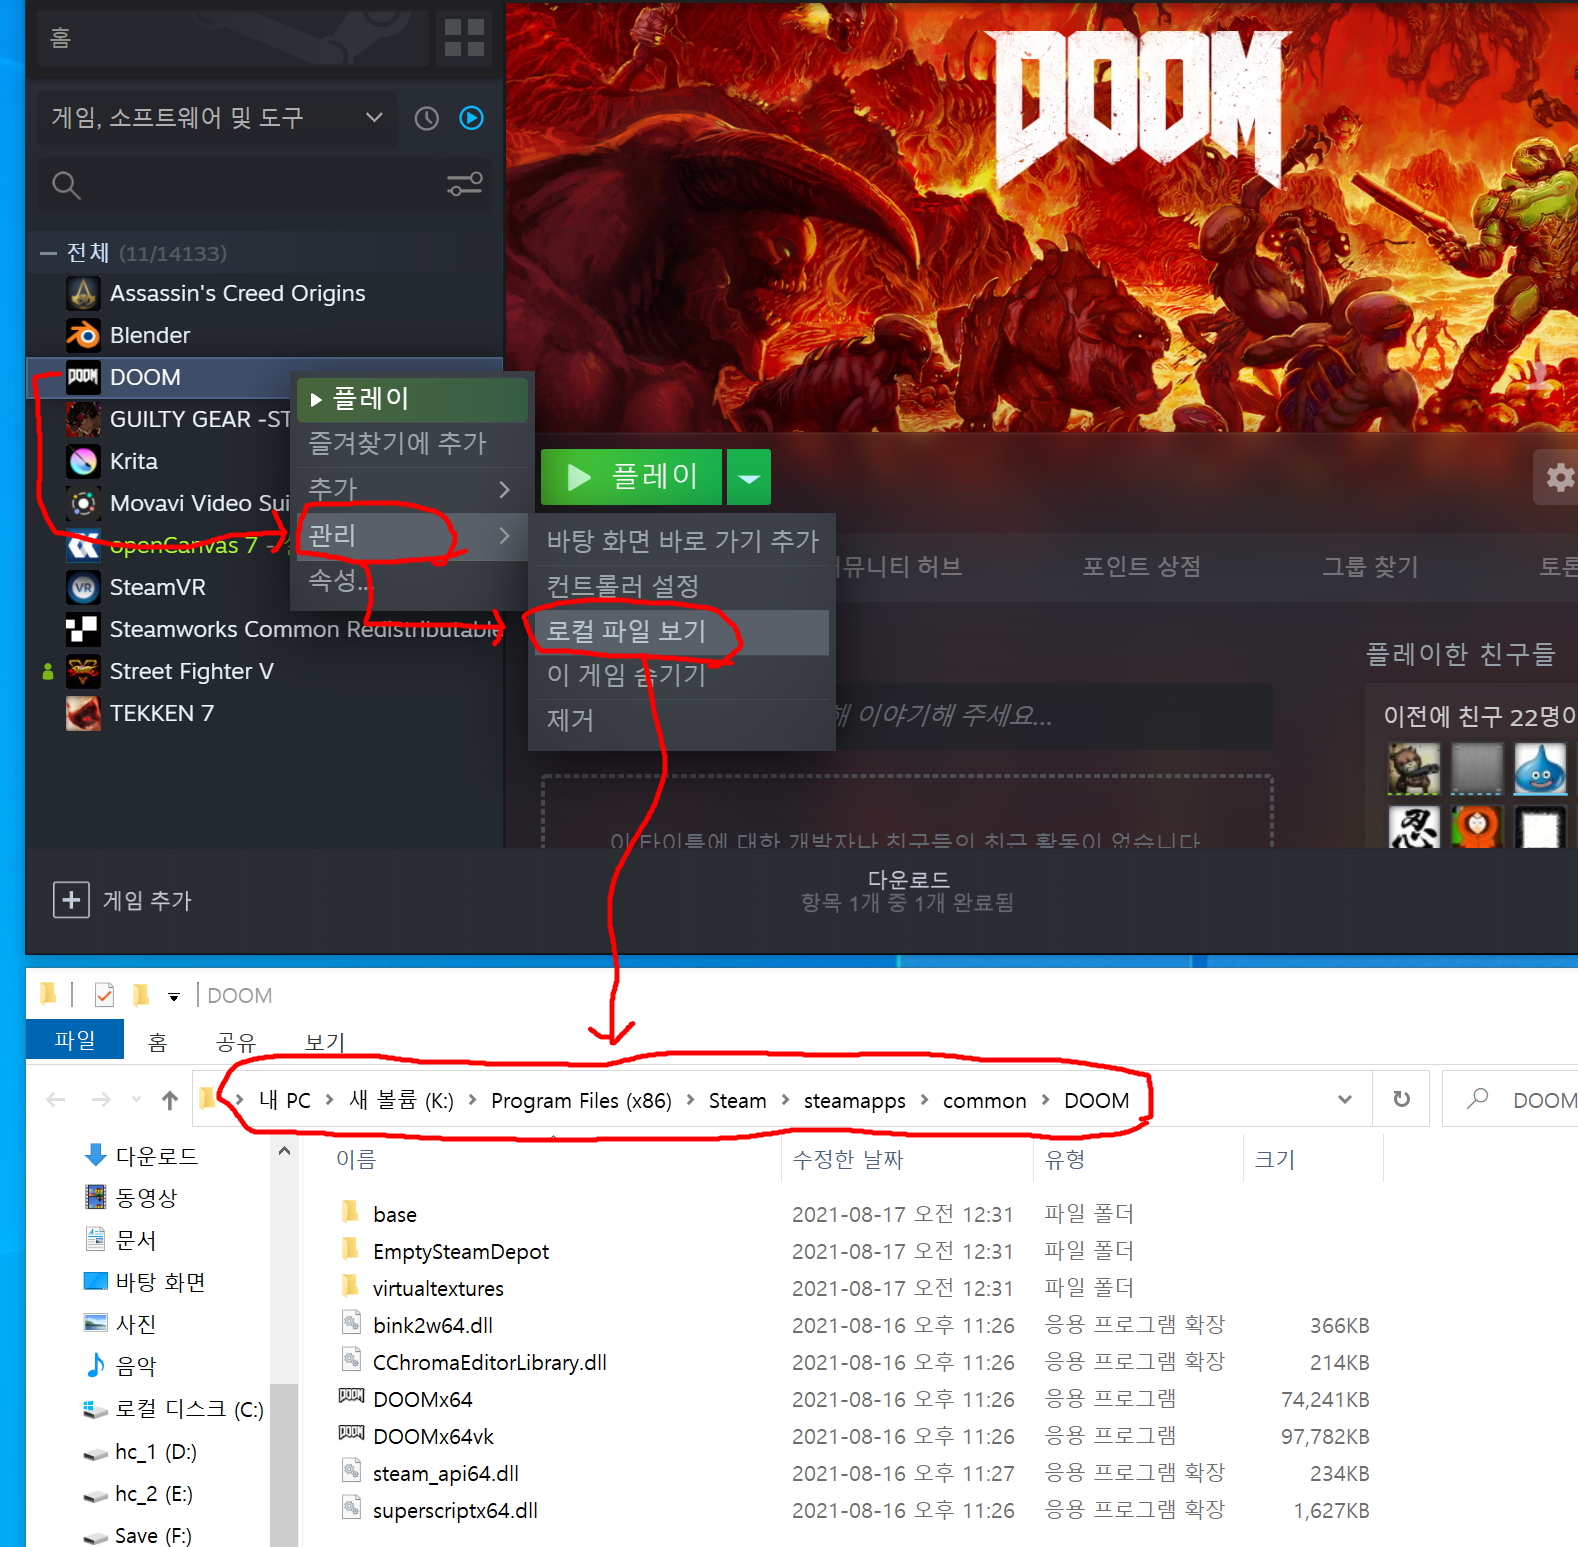Image resolution: width=1578 pixels, height=1547 pixels.
Task: Open 컨트롤러 설정 menu entry
Action: click(x=682, y=586)
